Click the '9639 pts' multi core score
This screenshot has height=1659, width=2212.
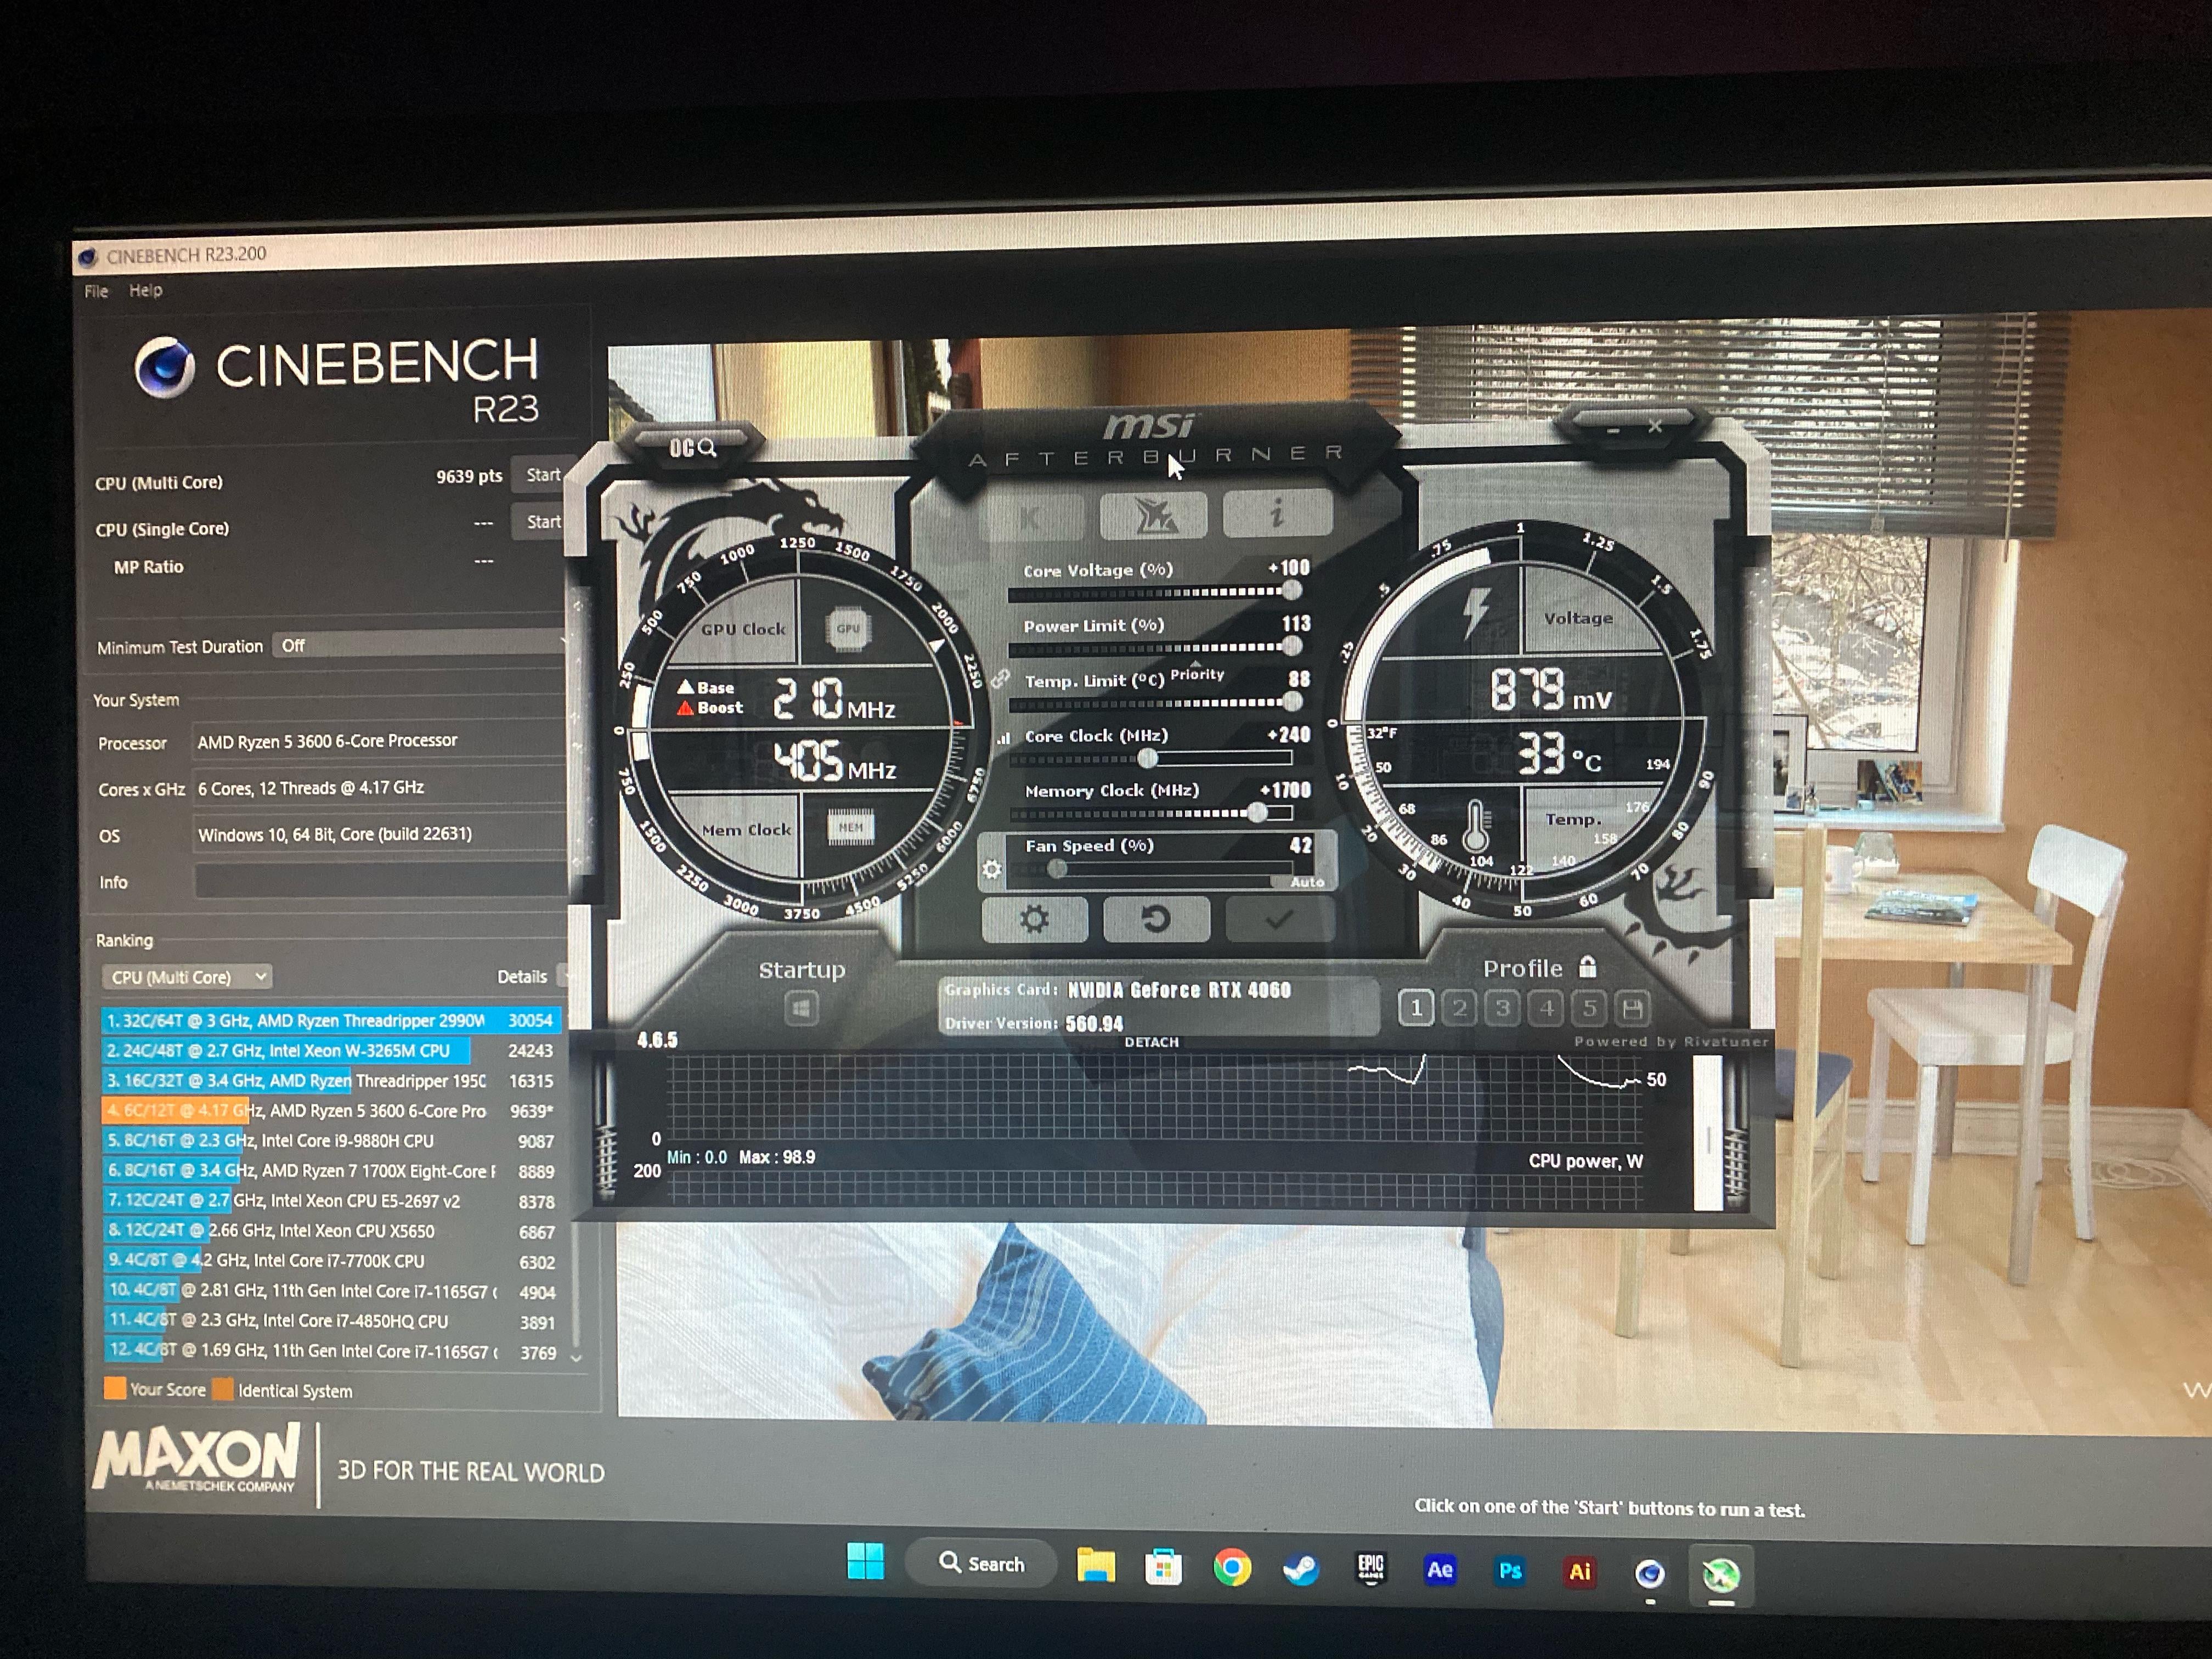469,476
